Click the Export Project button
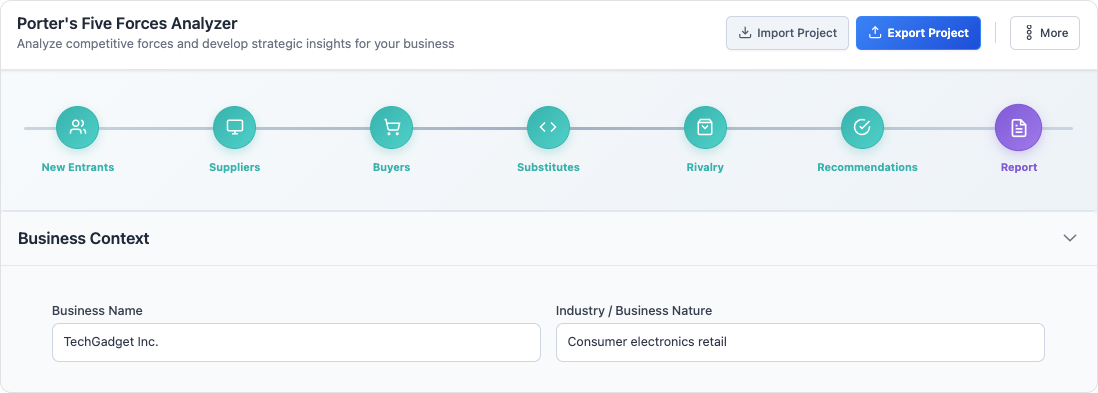 918,33
